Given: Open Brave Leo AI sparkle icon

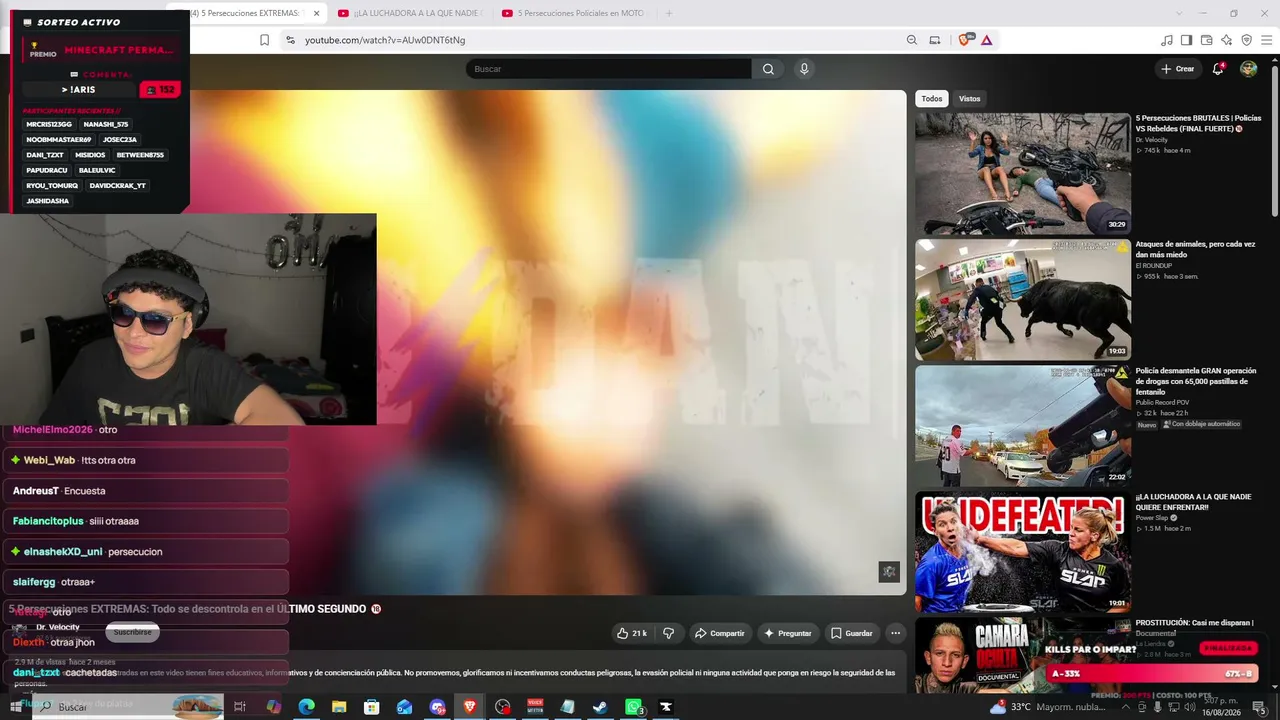Looking at the screenshot, I should click(x=1227, y=40).
